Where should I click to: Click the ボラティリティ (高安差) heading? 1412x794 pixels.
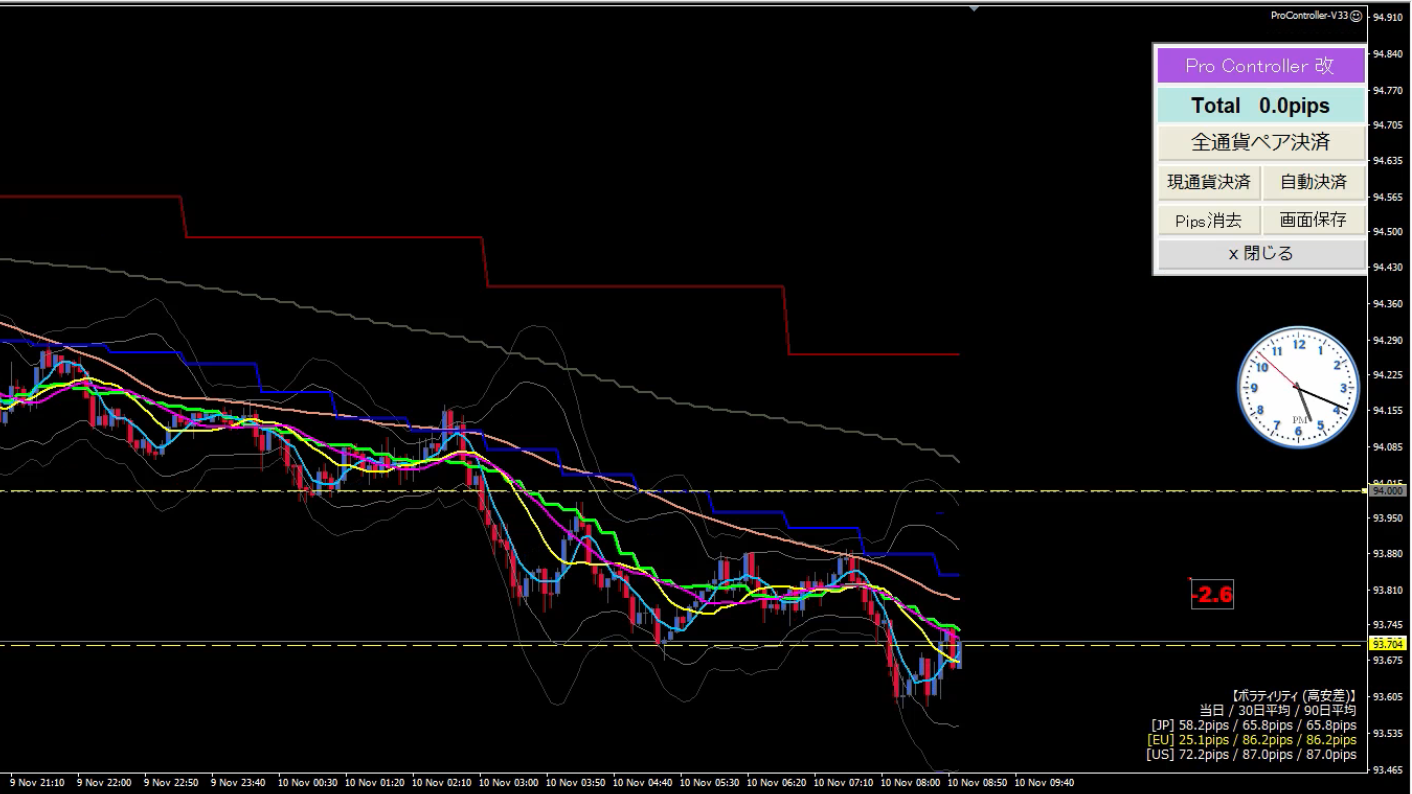coord(1294,695)
